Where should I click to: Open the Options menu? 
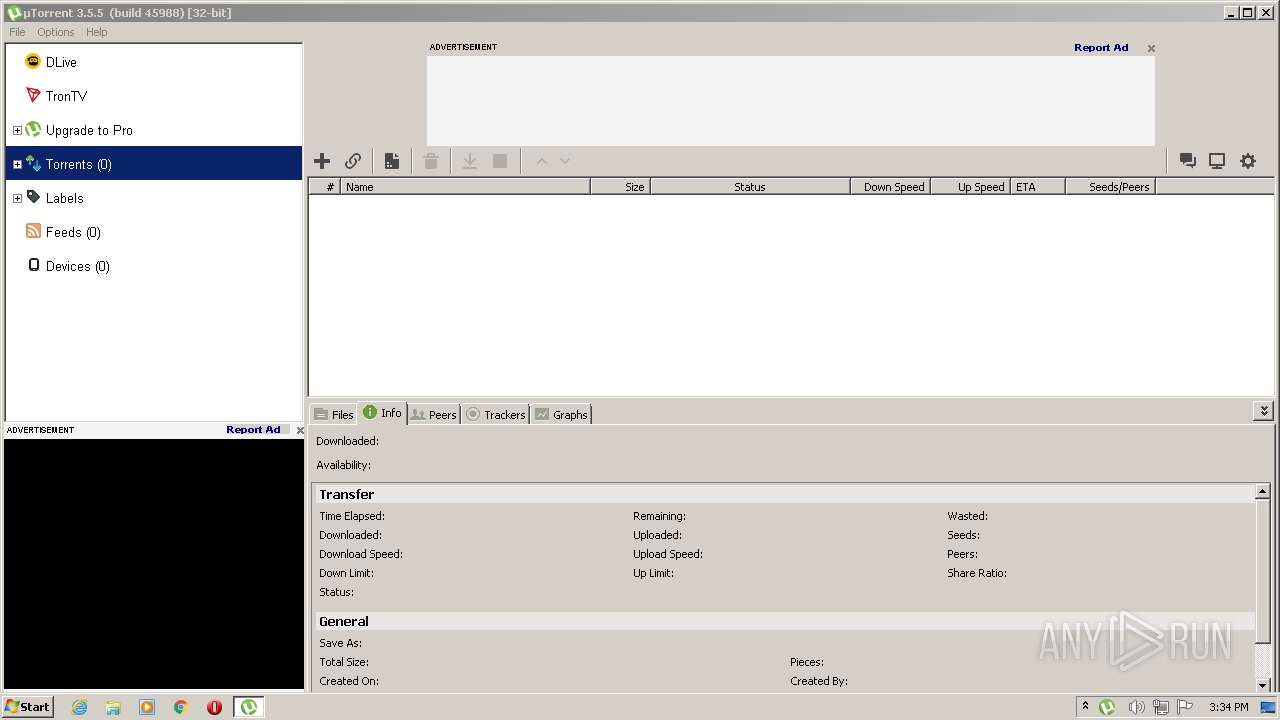(x=56, y=32)
